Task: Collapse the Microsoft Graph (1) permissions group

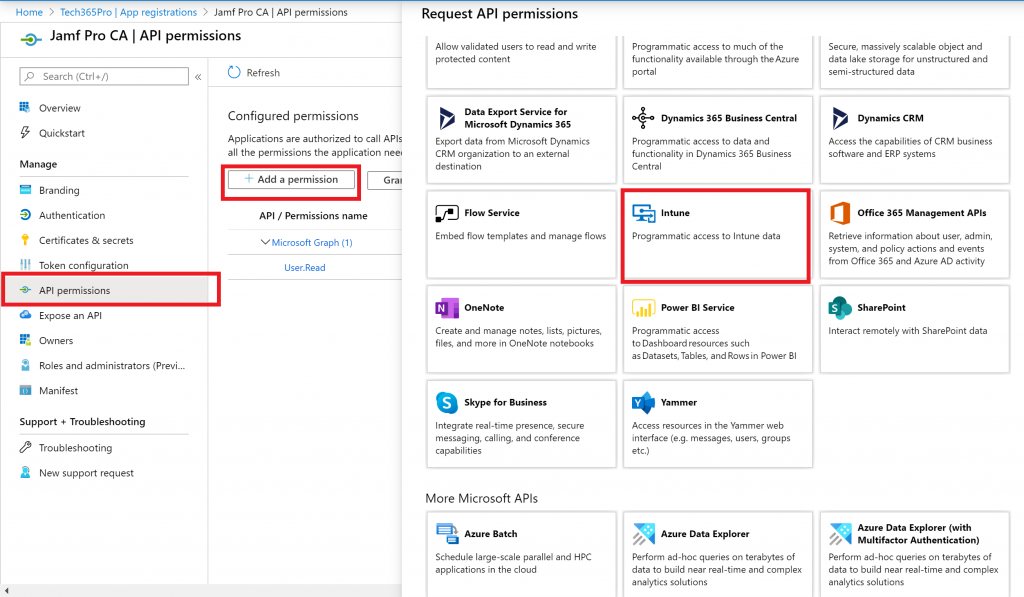Action: tap(265, 242)
